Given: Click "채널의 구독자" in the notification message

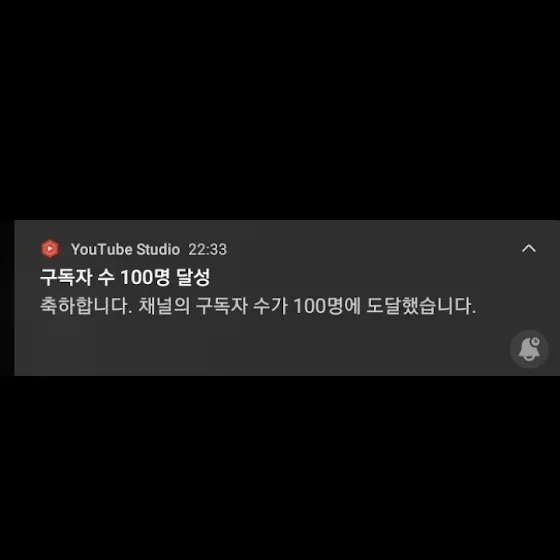Looking at the screenshot, I should click(193, 306).
